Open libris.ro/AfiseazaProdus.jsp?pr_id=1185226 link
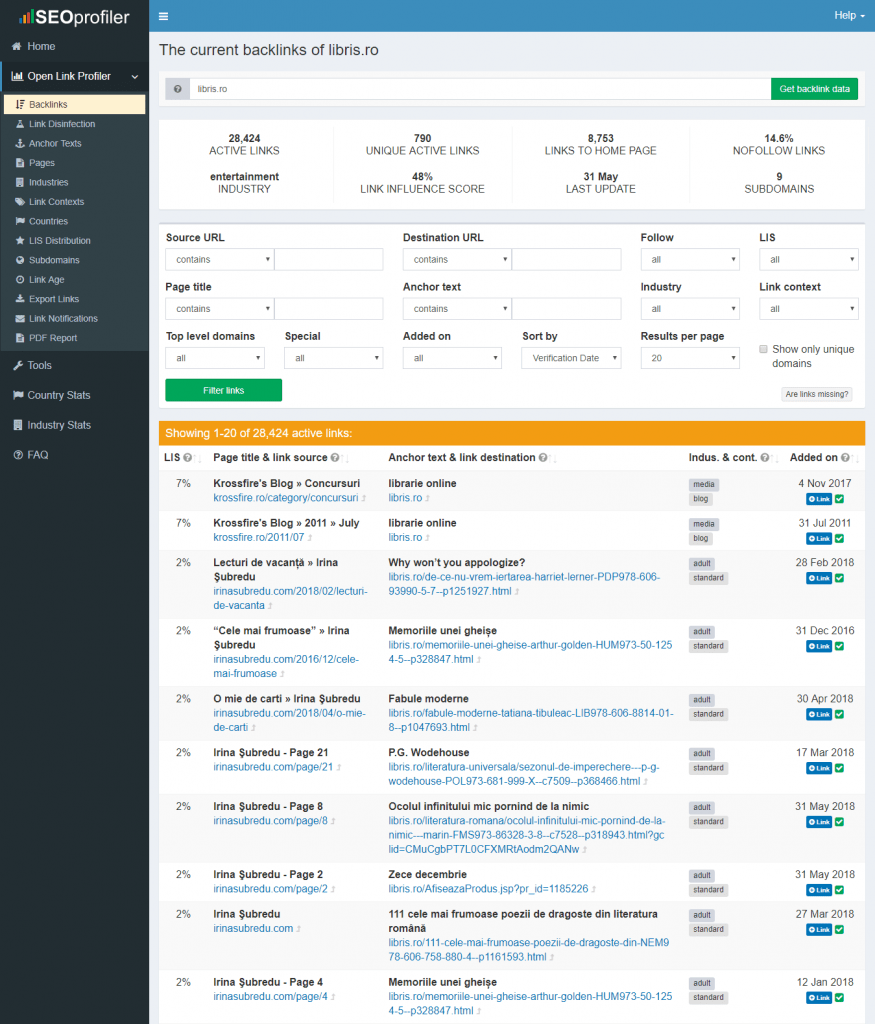The image size is (875, 1024). [x=488, y=889]
